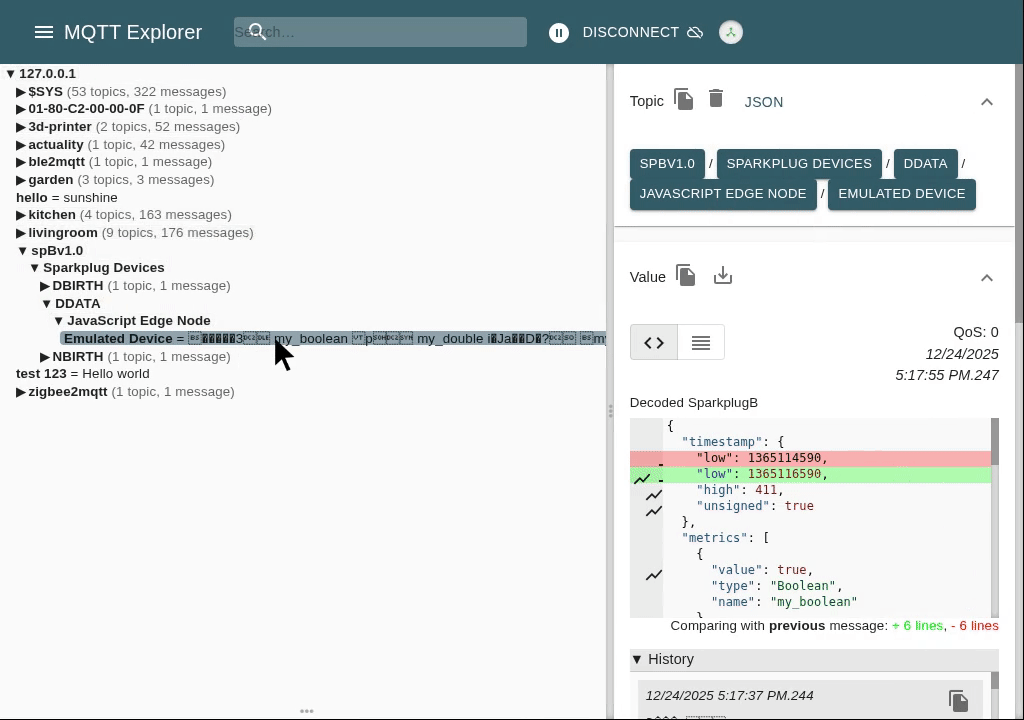Image resolution: width=1024 pixels, height=720 pixels.
Task: Collapse the Value panel with its chevron
Action: click(x=987, y=277)
